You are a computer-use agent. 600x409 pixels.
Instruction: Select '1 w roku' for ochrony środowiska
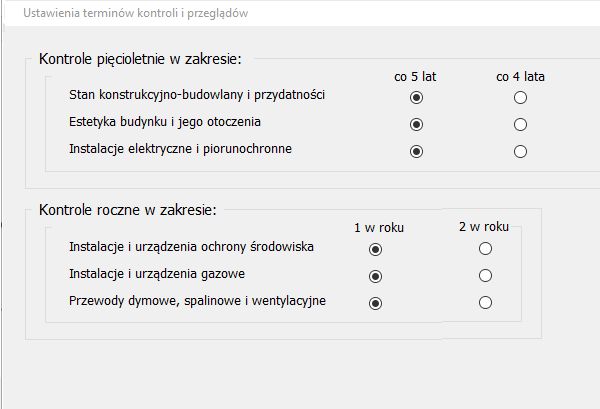(376, 249)
